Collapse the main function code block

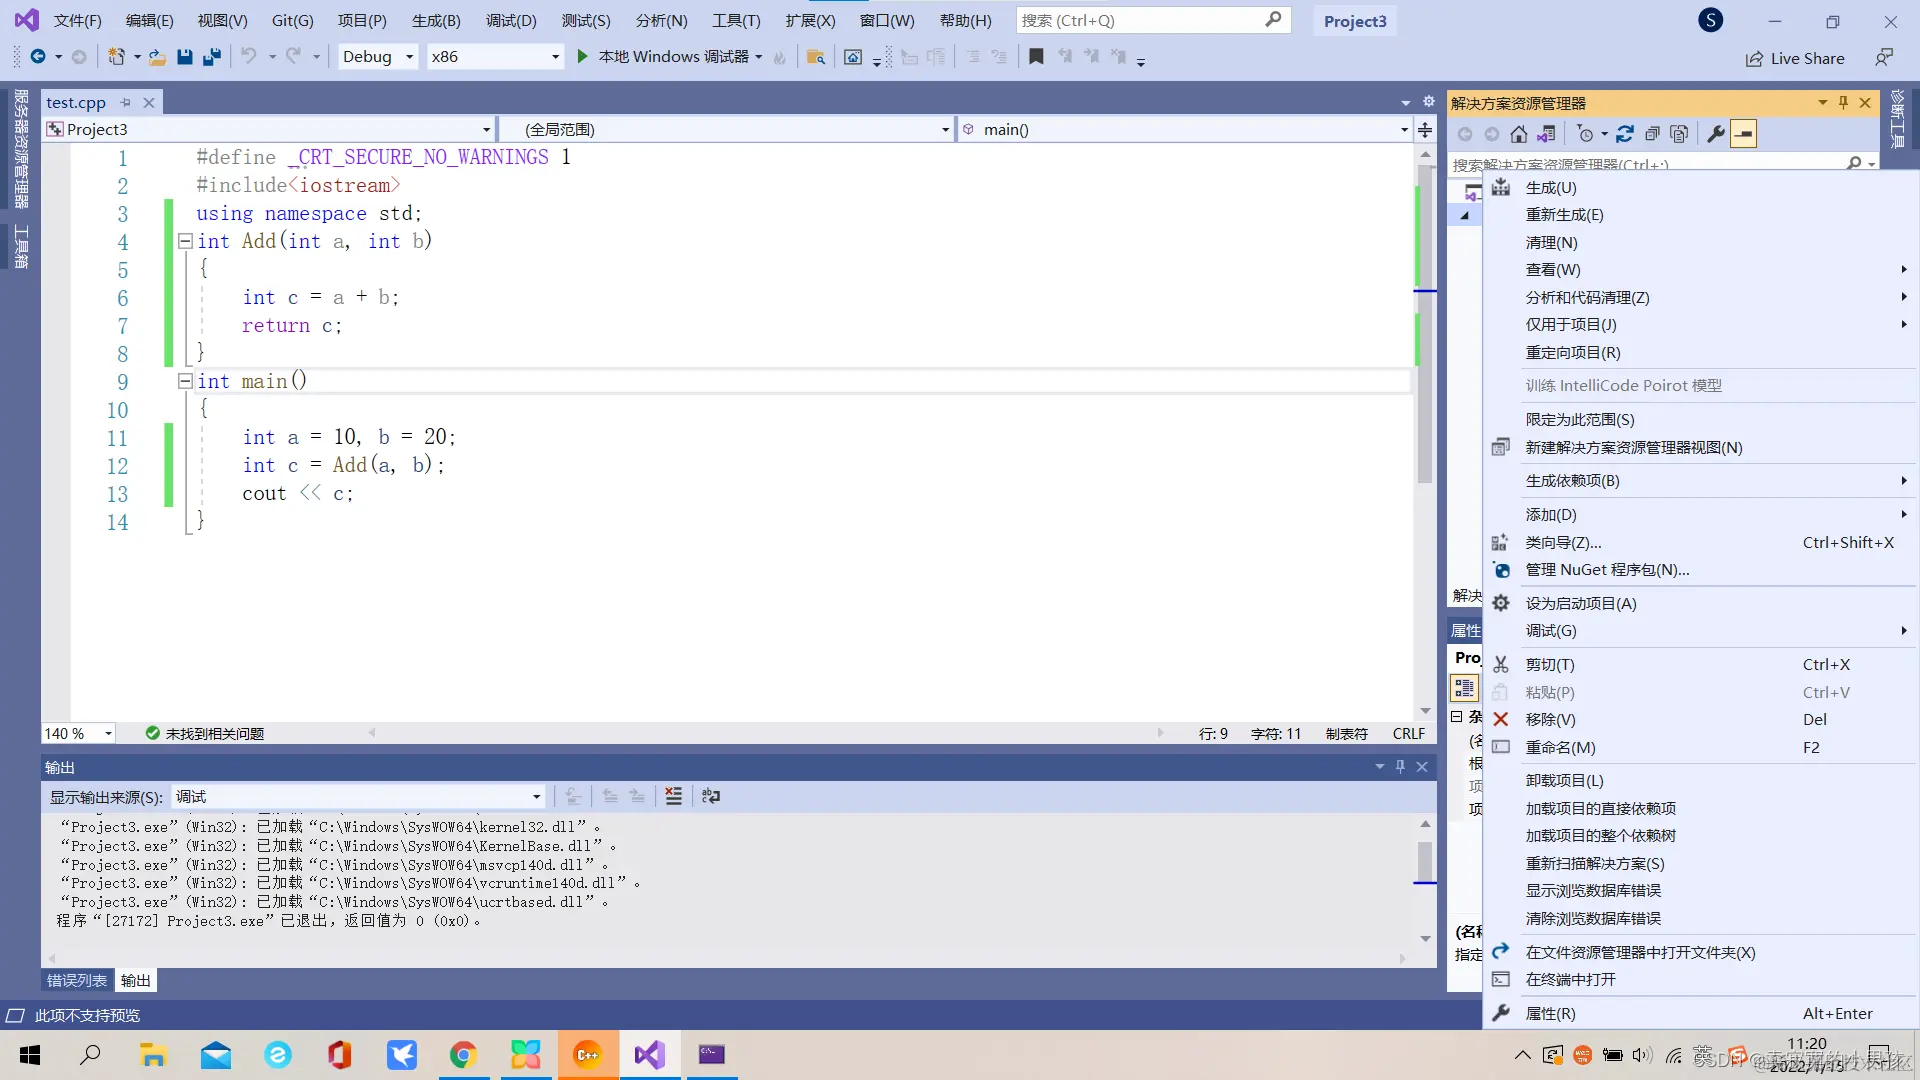point(185,381)
